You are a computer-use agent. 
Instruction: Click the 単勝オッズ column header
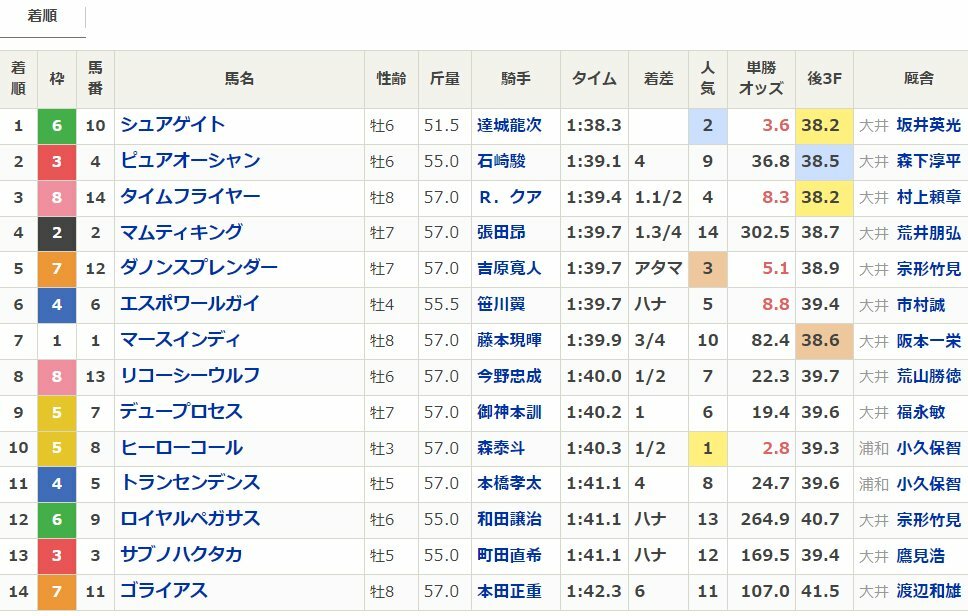[761, 79]
